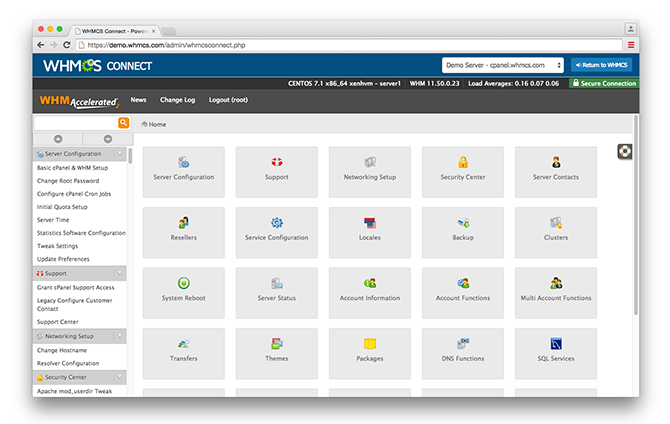Open Tweak Settings sidebar link
The width and height of the screenshot is (670, 424).
coord(57,246)
